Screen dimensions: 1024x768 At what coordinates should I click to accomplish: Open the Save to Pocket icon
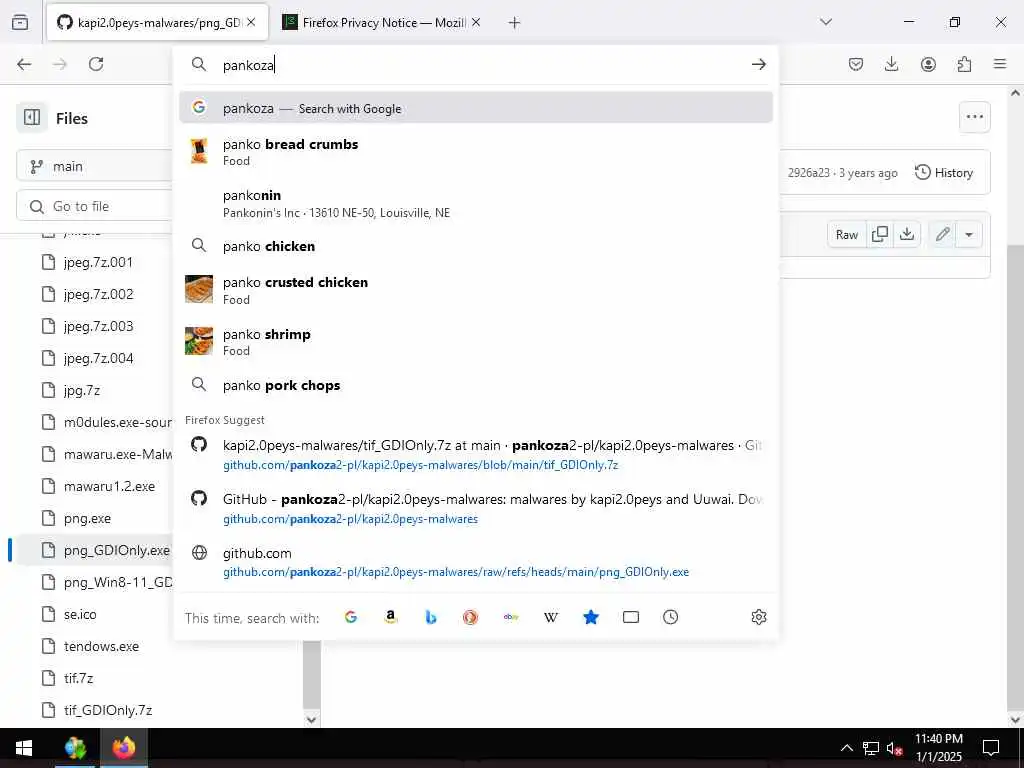click(856, 64)
